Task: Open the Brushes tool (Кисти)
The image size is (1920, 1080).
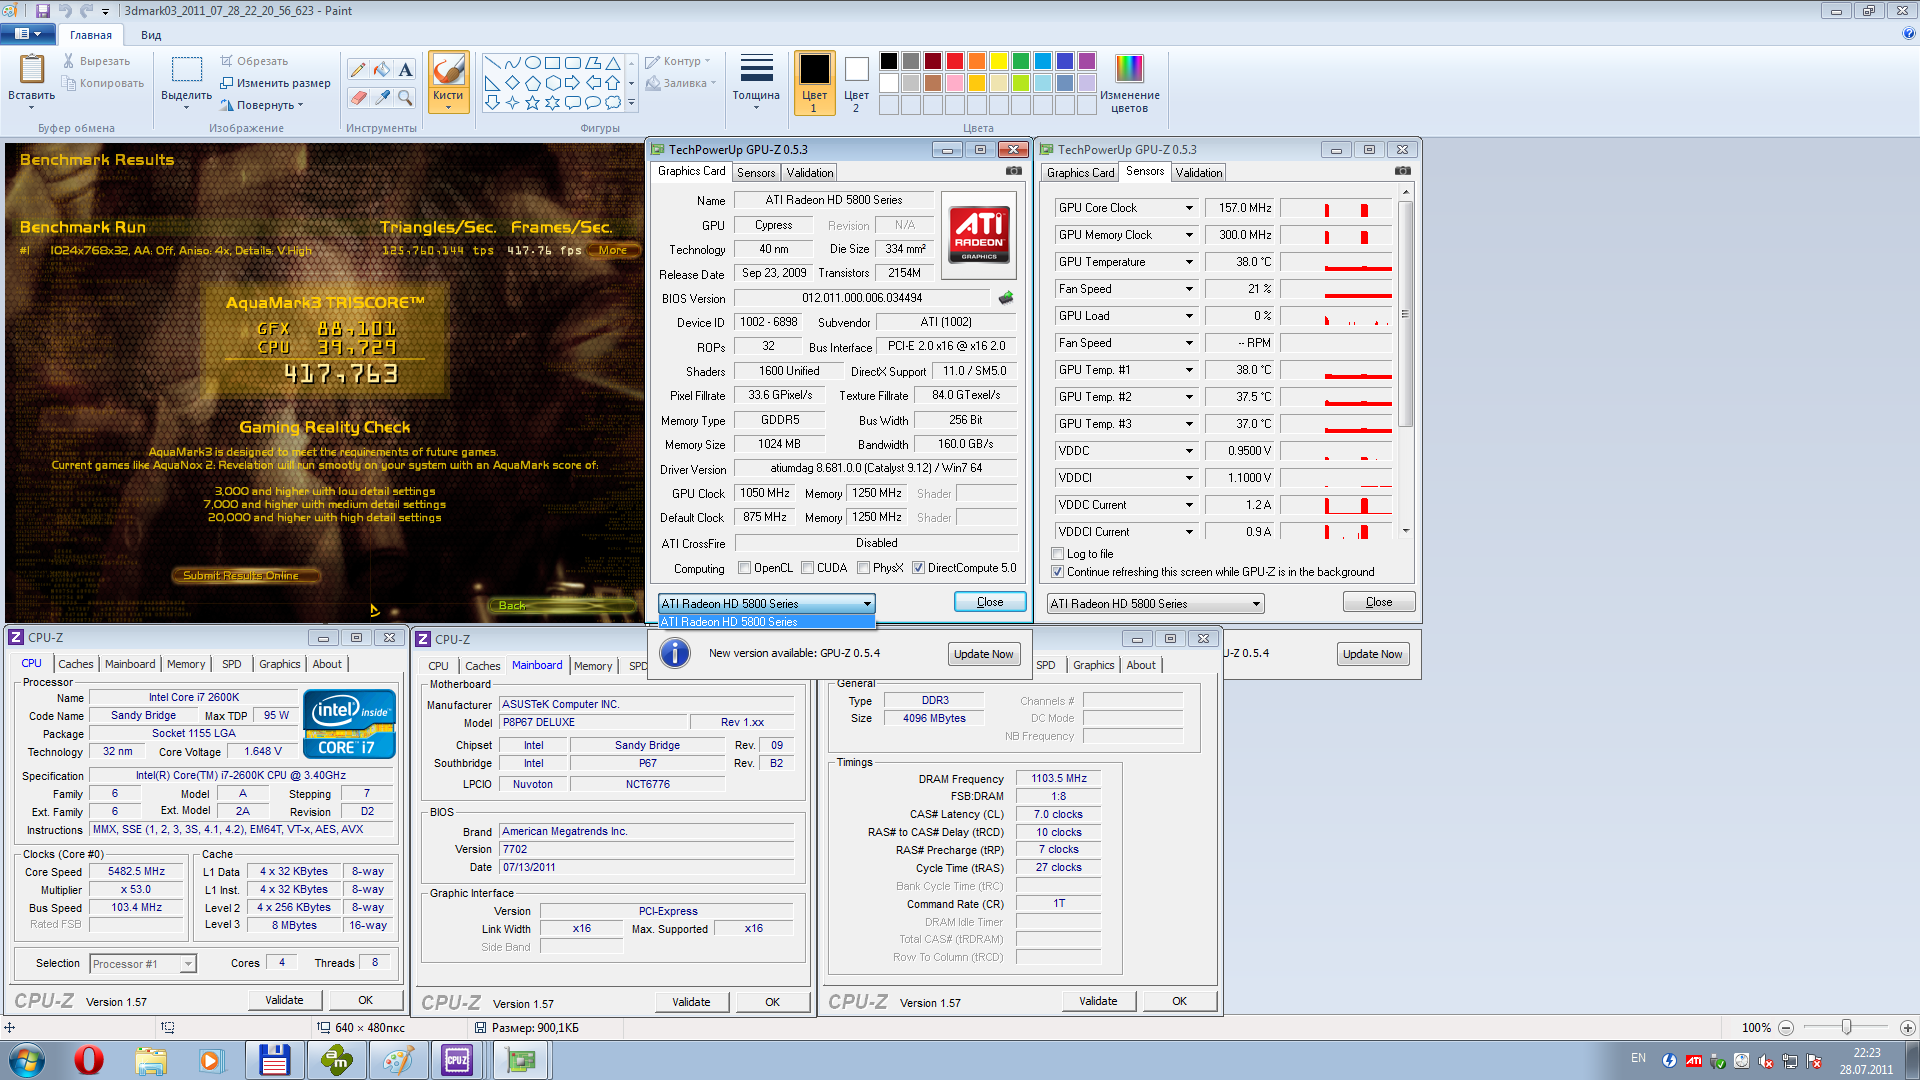Action: [448, 82]
